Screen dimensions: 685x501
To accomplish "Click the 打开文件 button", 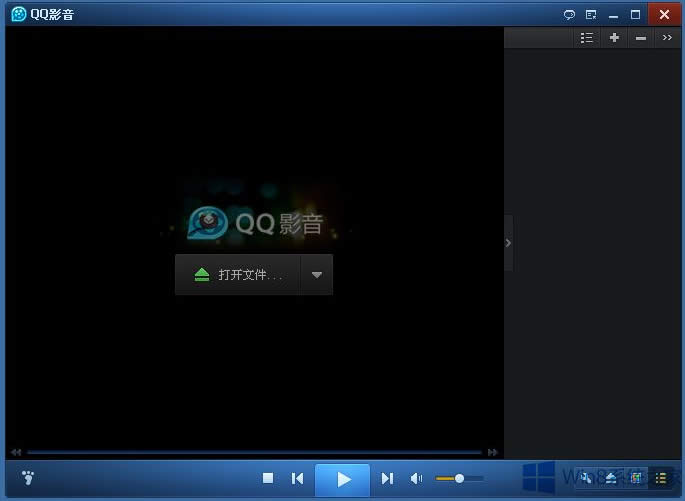I will (x=238, y=274).
